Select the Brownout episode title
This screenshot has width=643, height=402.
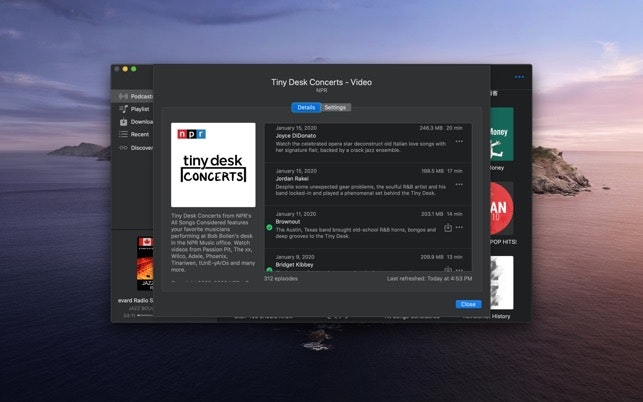pos(288,222)
